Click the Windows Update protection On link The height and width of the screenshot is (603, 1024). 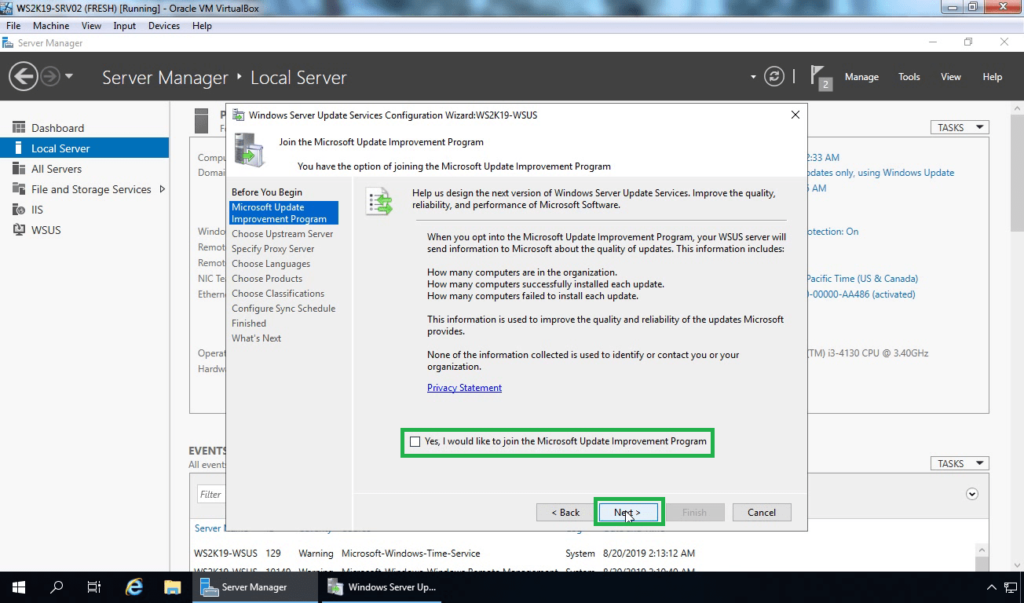833,231
